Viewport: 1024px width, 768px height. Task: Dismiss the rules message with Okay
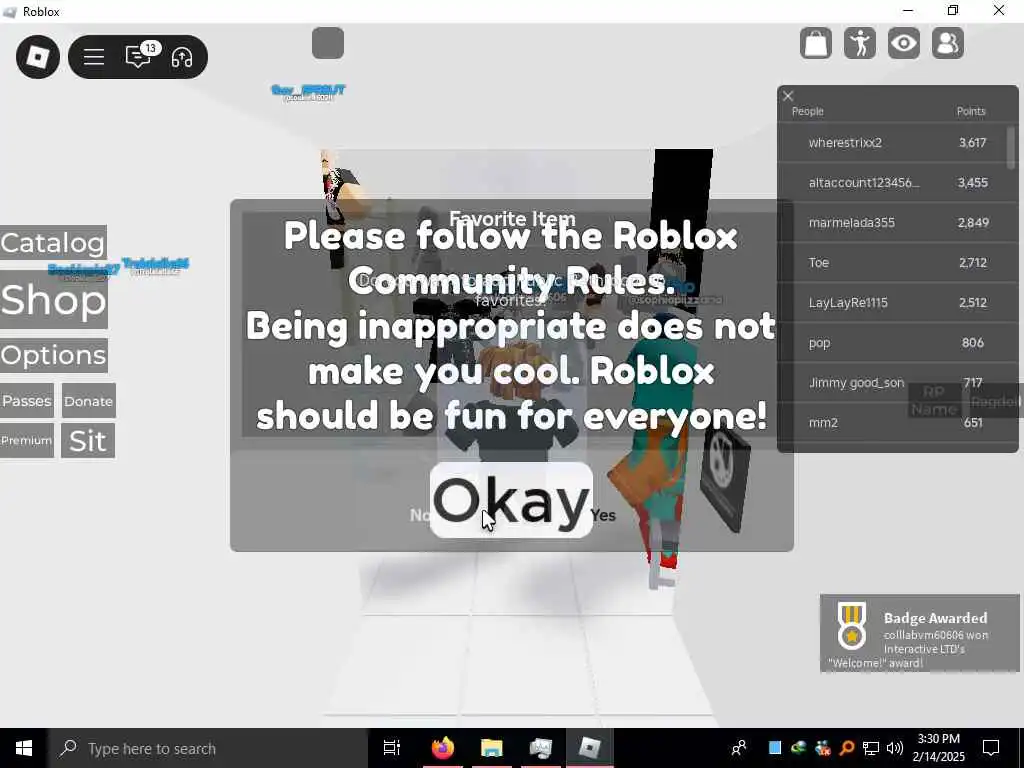pyautogui.click(x=511, y=500)
